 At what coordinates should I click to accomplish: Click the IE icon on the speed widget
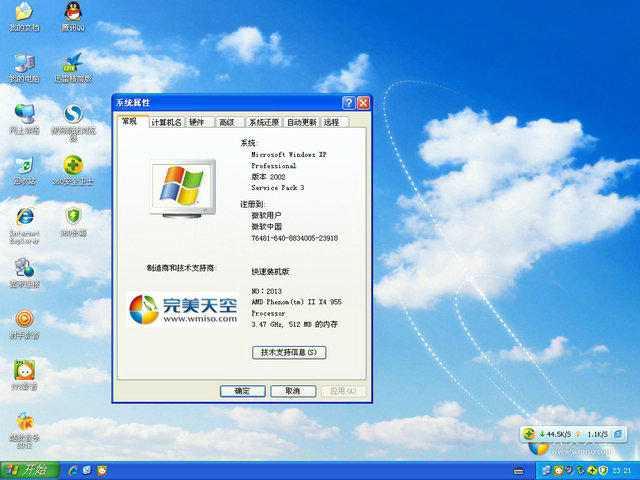coord(618,433)
